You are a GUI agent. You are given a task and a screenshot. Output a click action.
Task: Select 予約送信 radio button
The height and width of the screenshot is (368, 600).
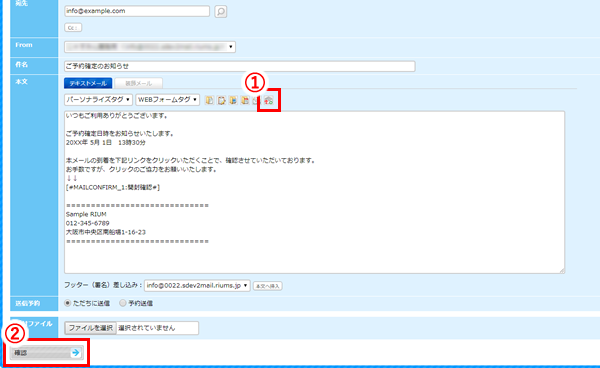pyautogui.click(x=122, y=303)
